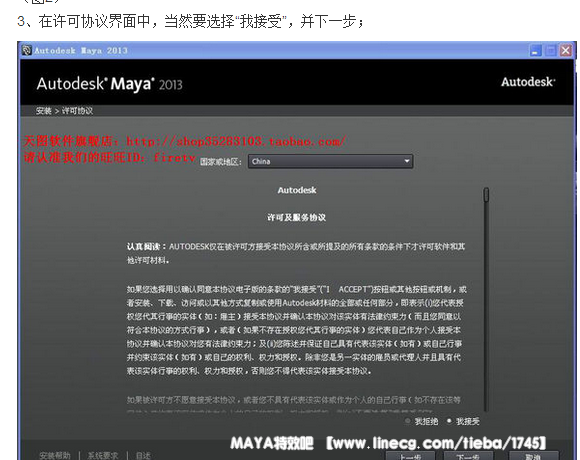Screen dimensions: 580x460
Task: Click the Autodesk logo at top right
Action: coord(528,82)
